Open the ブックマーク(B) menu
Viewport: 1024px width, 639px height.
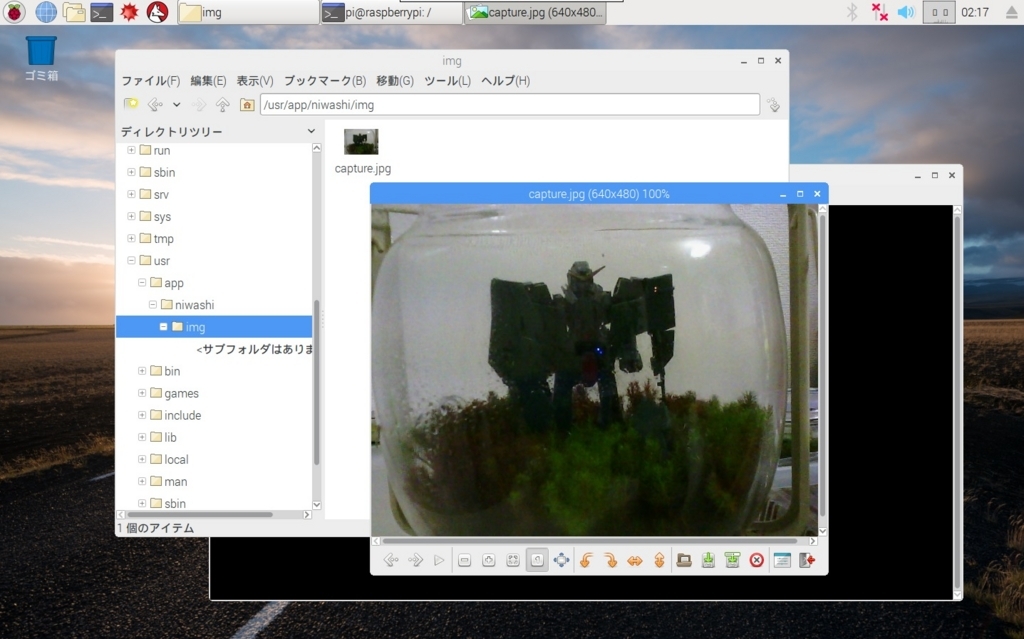325,81
